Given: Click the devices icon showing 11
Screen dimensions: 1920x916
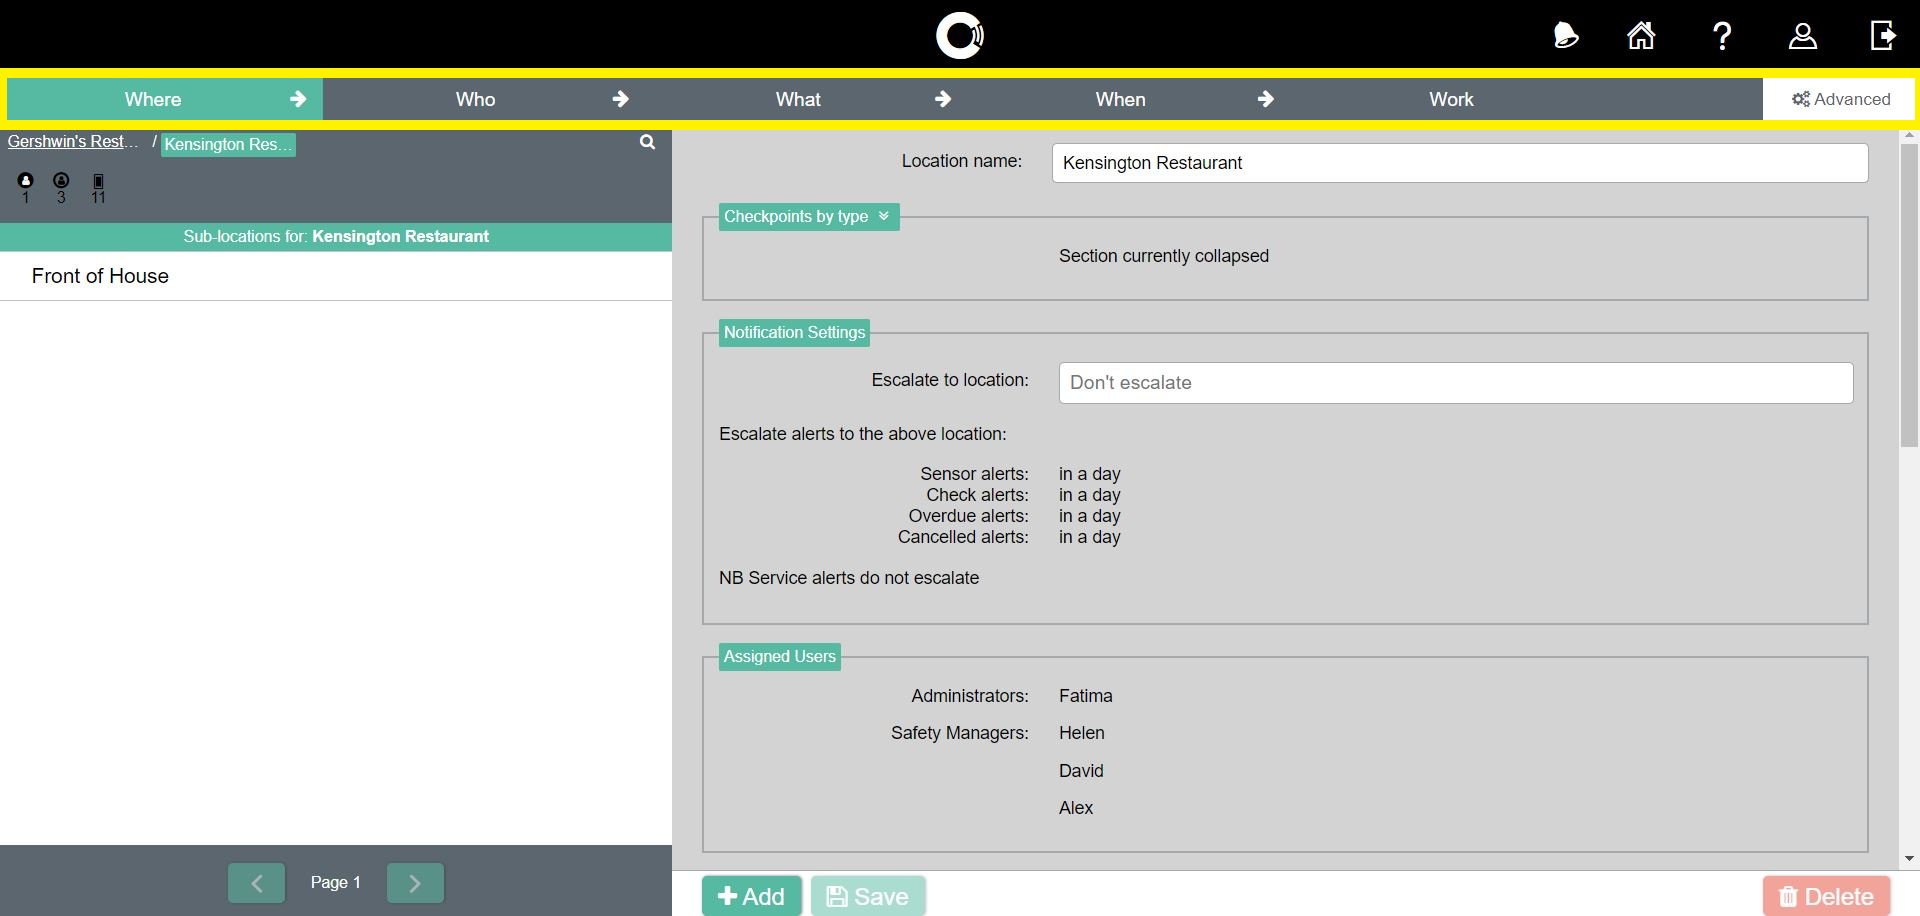Looking at the screenshot, I should 97,181.
